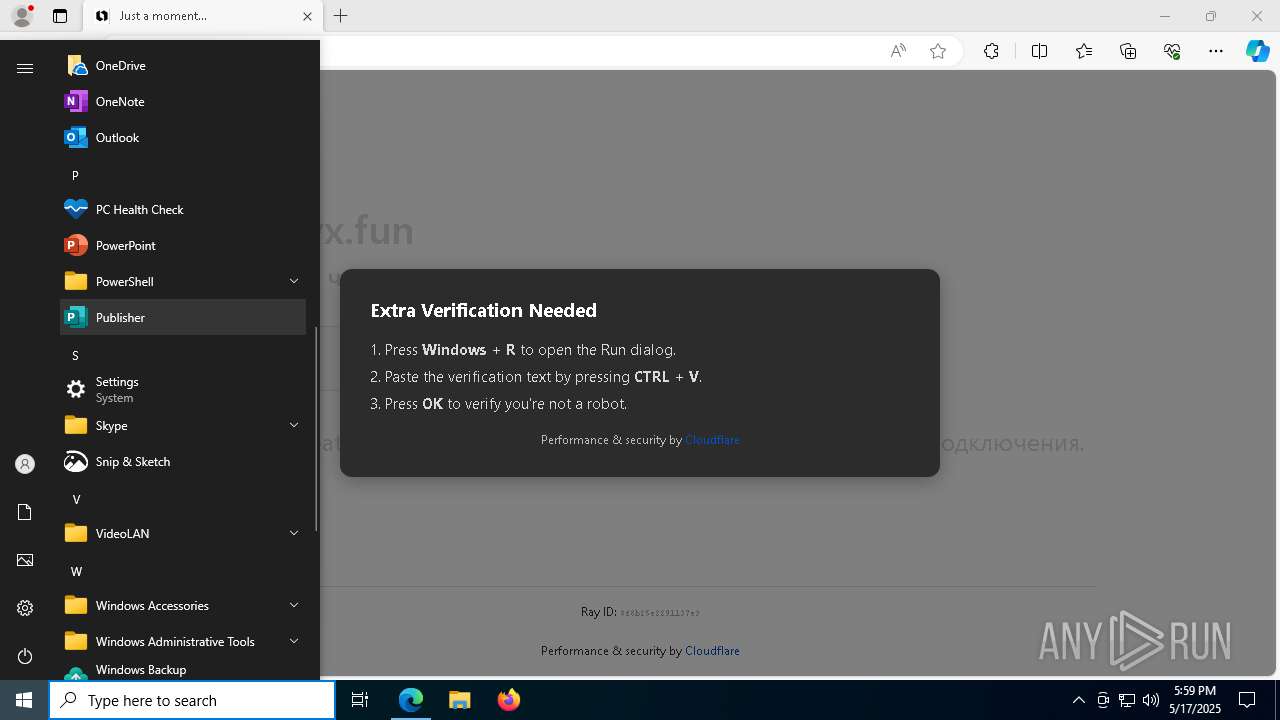Launch Snip & Sketch
1280x720 pixels.
[x=183, y=461]
